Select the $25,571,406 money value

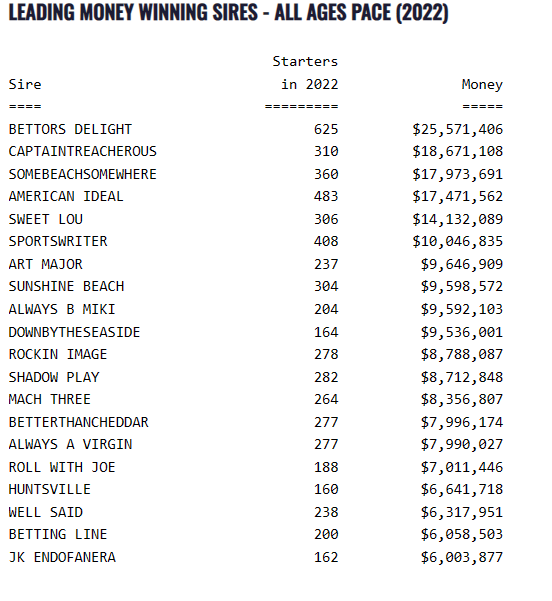pyautogui.click(x=458, y=129)
